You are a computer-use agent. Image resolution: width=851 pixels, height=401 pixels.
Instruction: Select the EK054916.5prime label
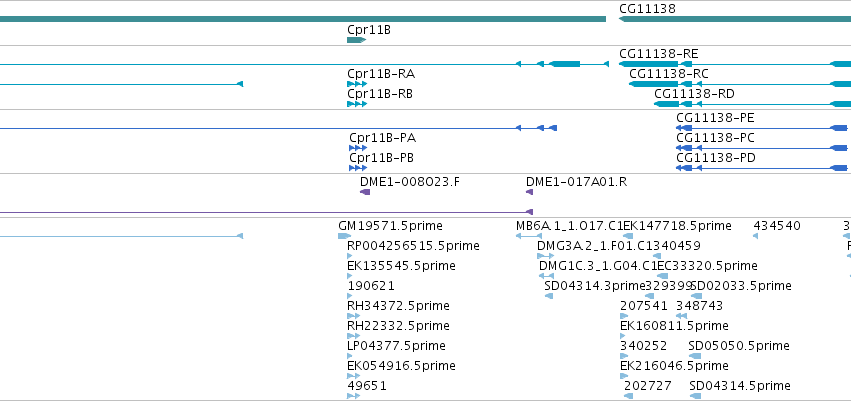coord(401,366)
